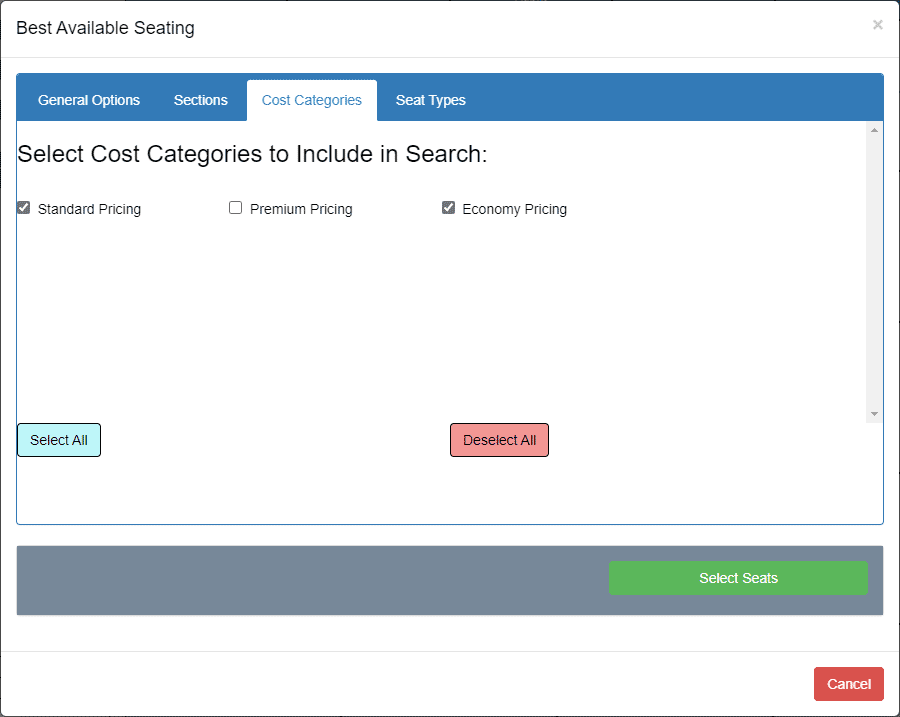Enable the Premium Pricing checkbox

point(235,207)
